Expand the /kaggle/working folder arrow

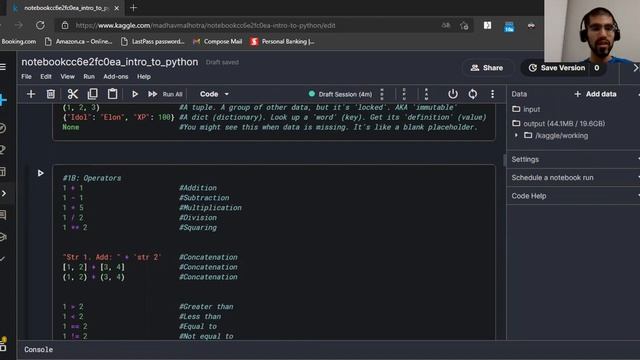coord(516,135)
